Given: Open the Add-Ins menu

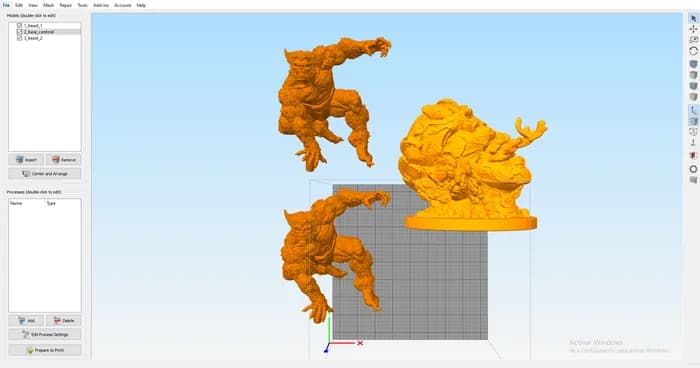Looking at the screenshot, I should 101,5.
